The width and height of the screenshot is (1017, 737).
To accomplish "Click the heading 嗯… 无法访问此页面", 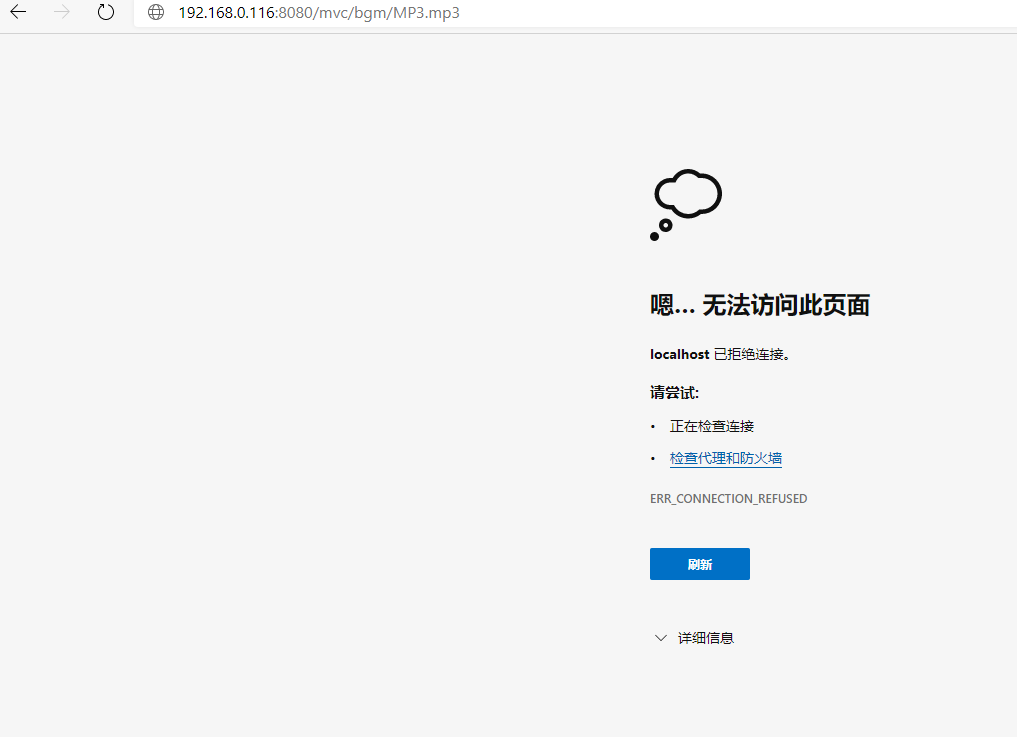I will pos(760,305).
